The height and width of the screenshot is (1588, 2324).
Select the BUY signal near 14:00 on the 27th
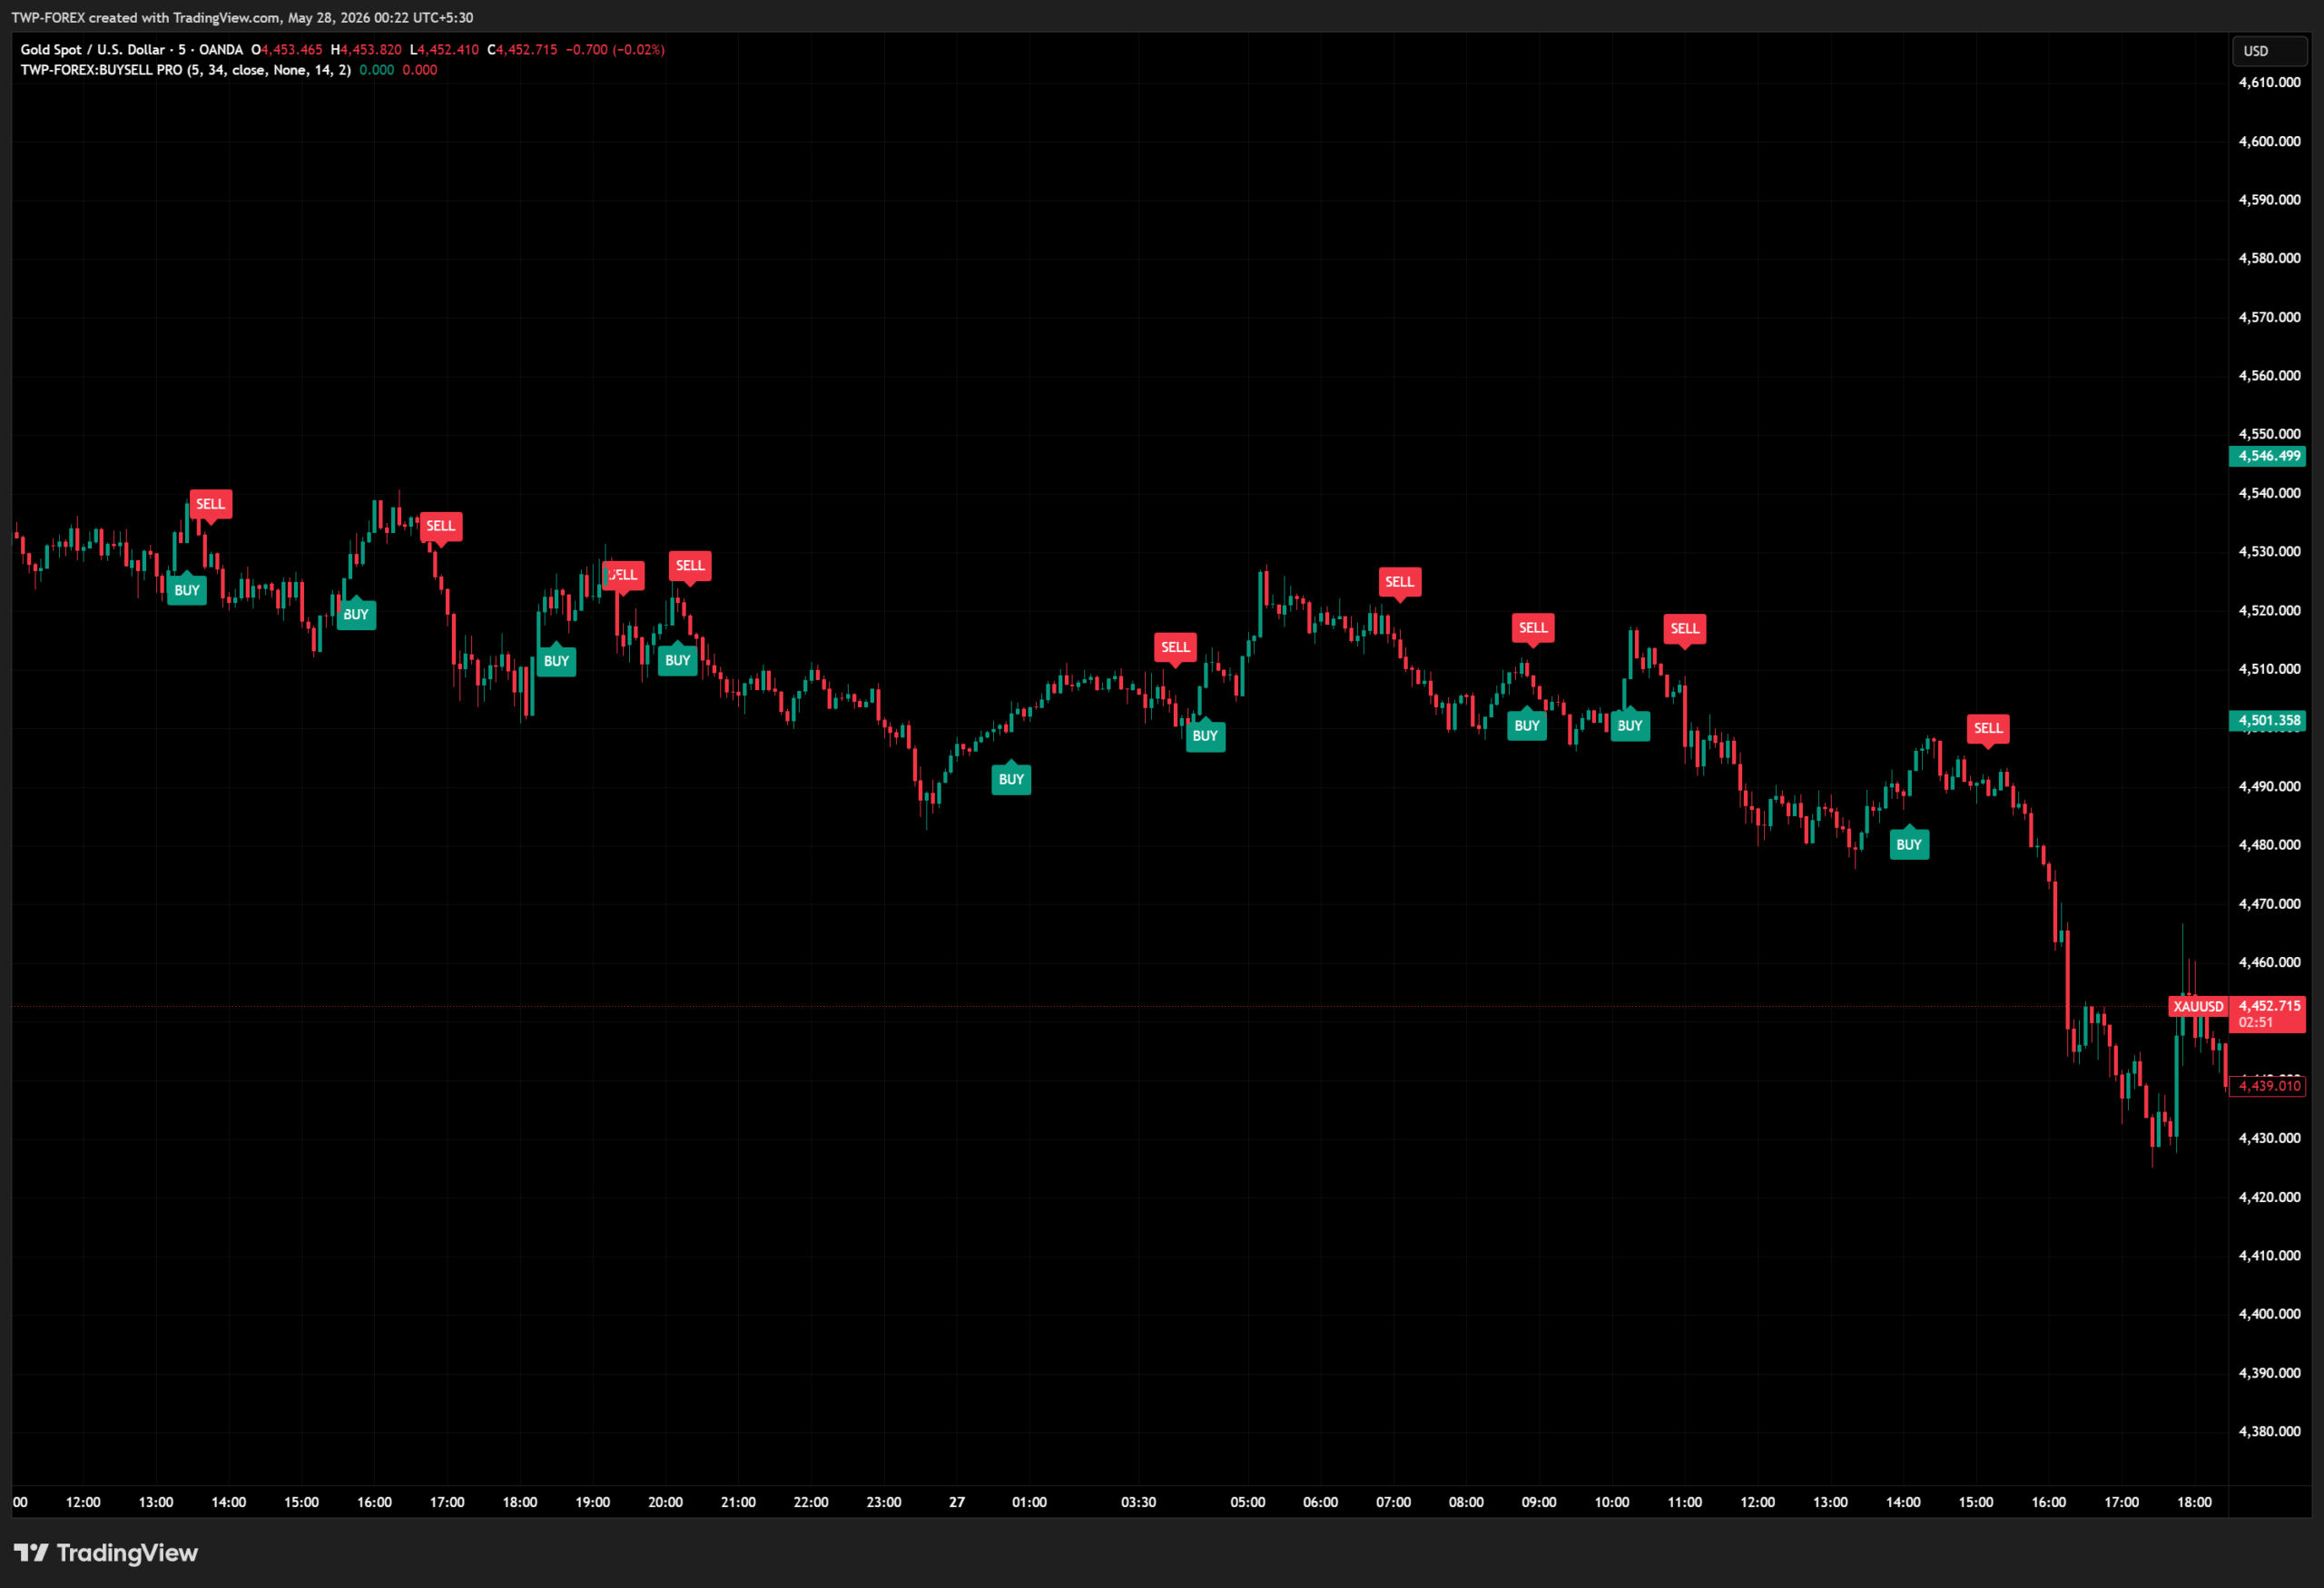pyautogui.click(x=1909, y=845)
